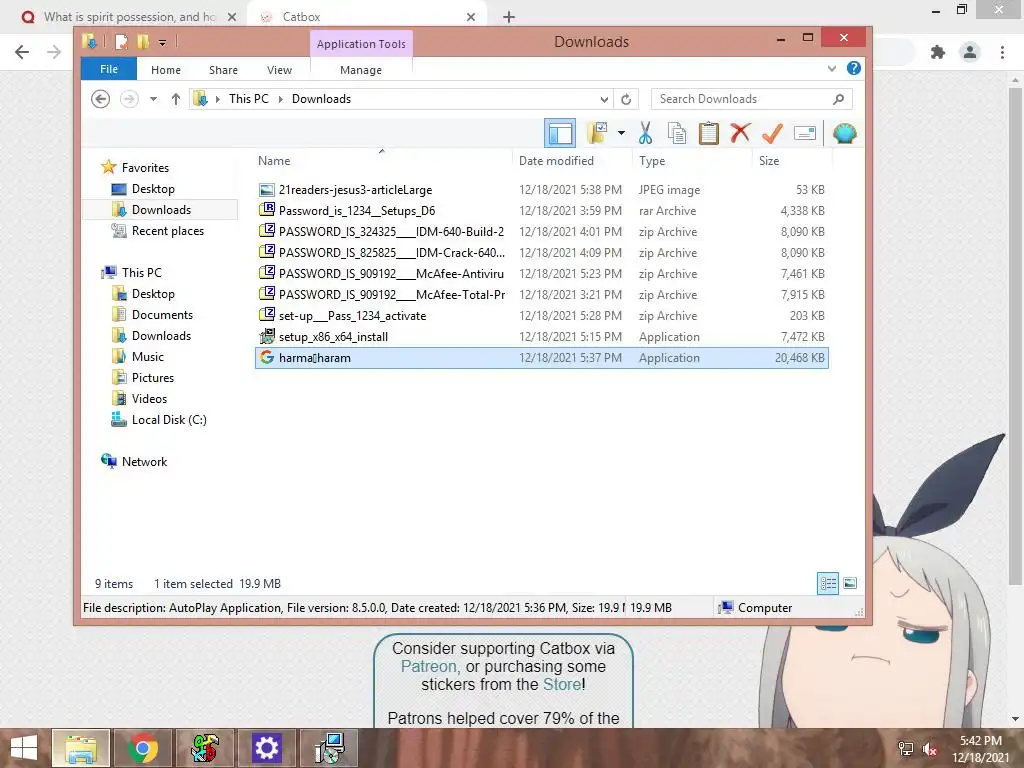Switch to the spirit possession browser tab

(128, 17)
